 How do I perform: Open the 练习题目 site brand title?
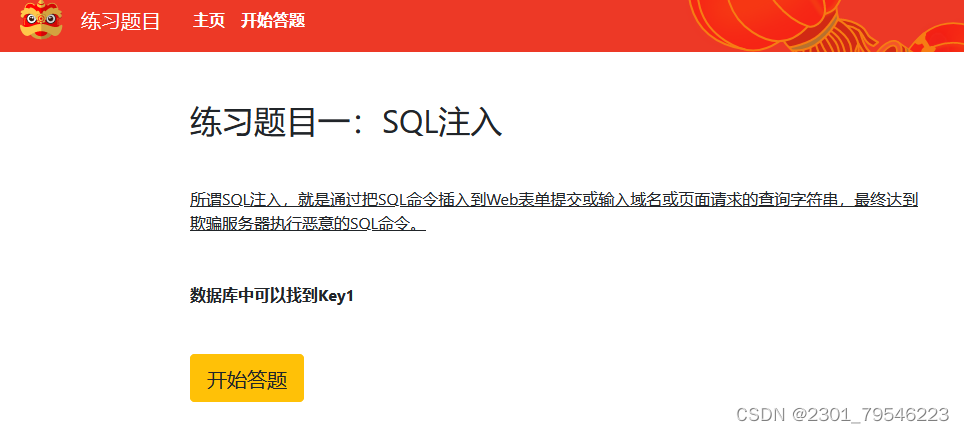tap(120, 21)
